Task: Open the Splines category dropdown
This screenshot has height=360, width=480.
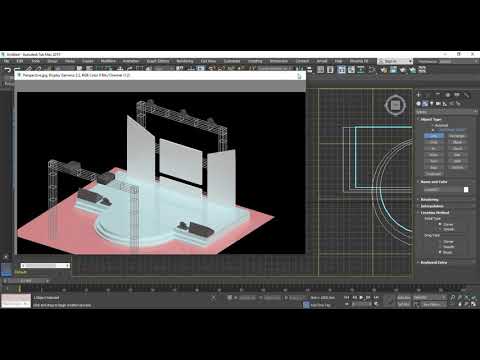Action: coord(446,112)
